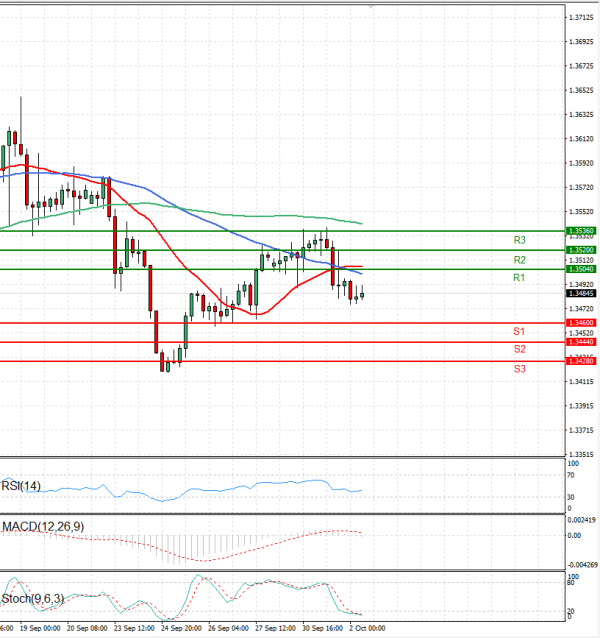Click the MACD(12,26,9) indicator label
600x638 pixels.
(43, 527)
